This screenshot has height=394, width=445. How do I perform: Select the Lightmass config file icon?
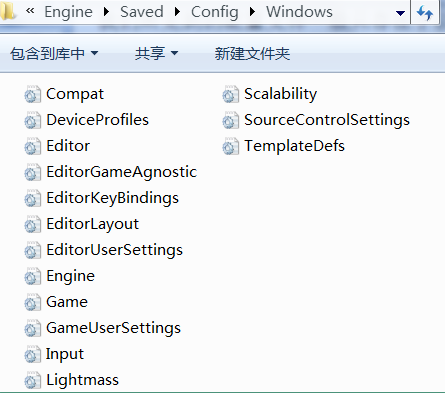click(32, 380)
